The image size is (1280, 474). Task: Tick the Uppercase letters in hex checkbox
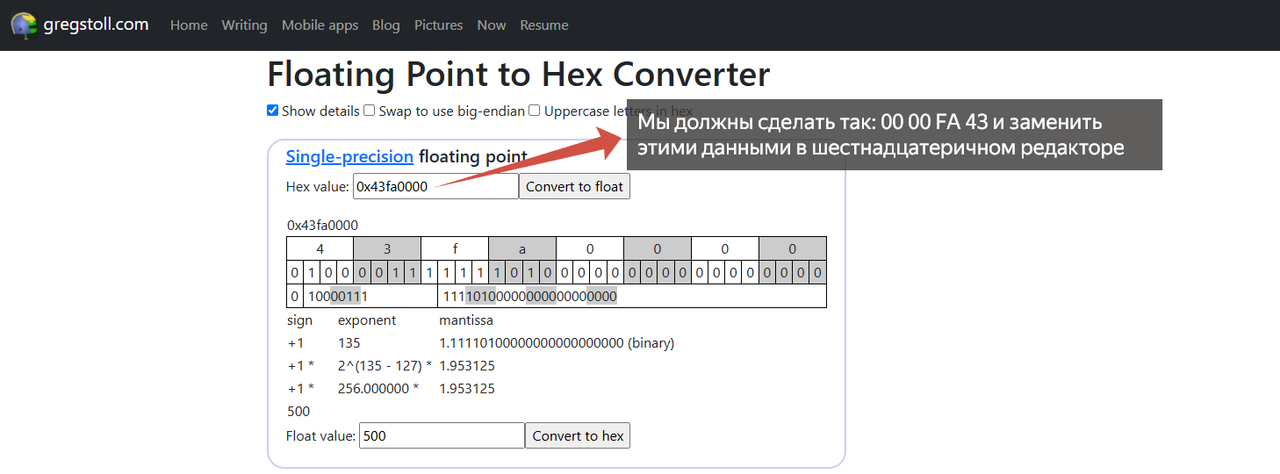pyautogui.click(x=535, y=111)
